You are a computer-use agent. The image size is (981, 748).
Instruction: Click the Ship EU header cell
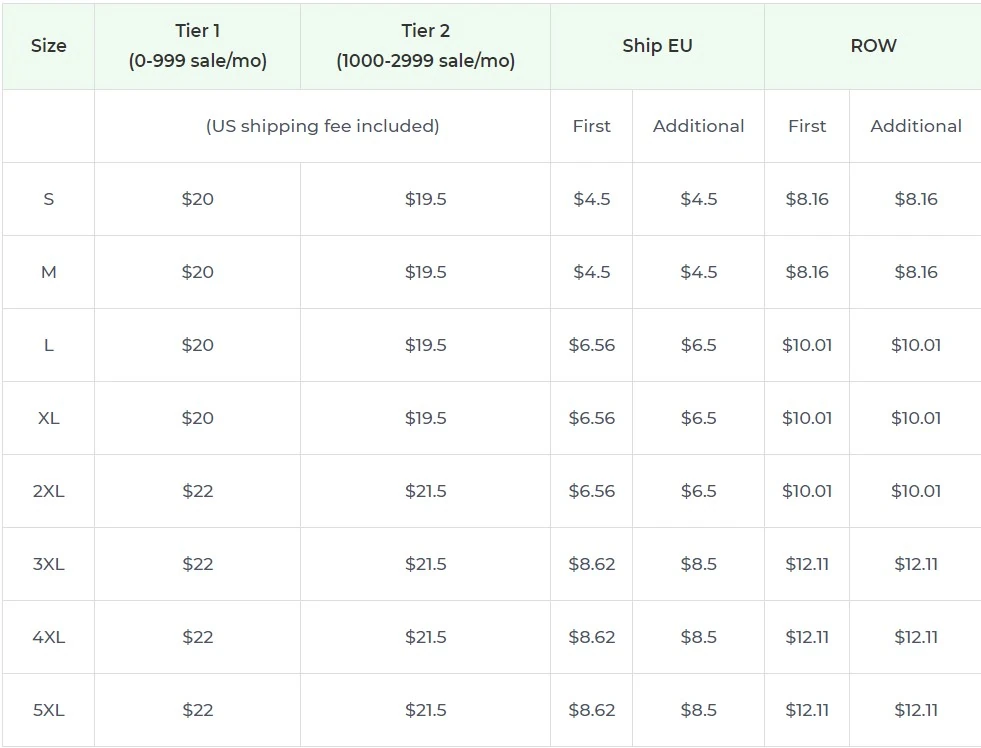click(657, 46)
